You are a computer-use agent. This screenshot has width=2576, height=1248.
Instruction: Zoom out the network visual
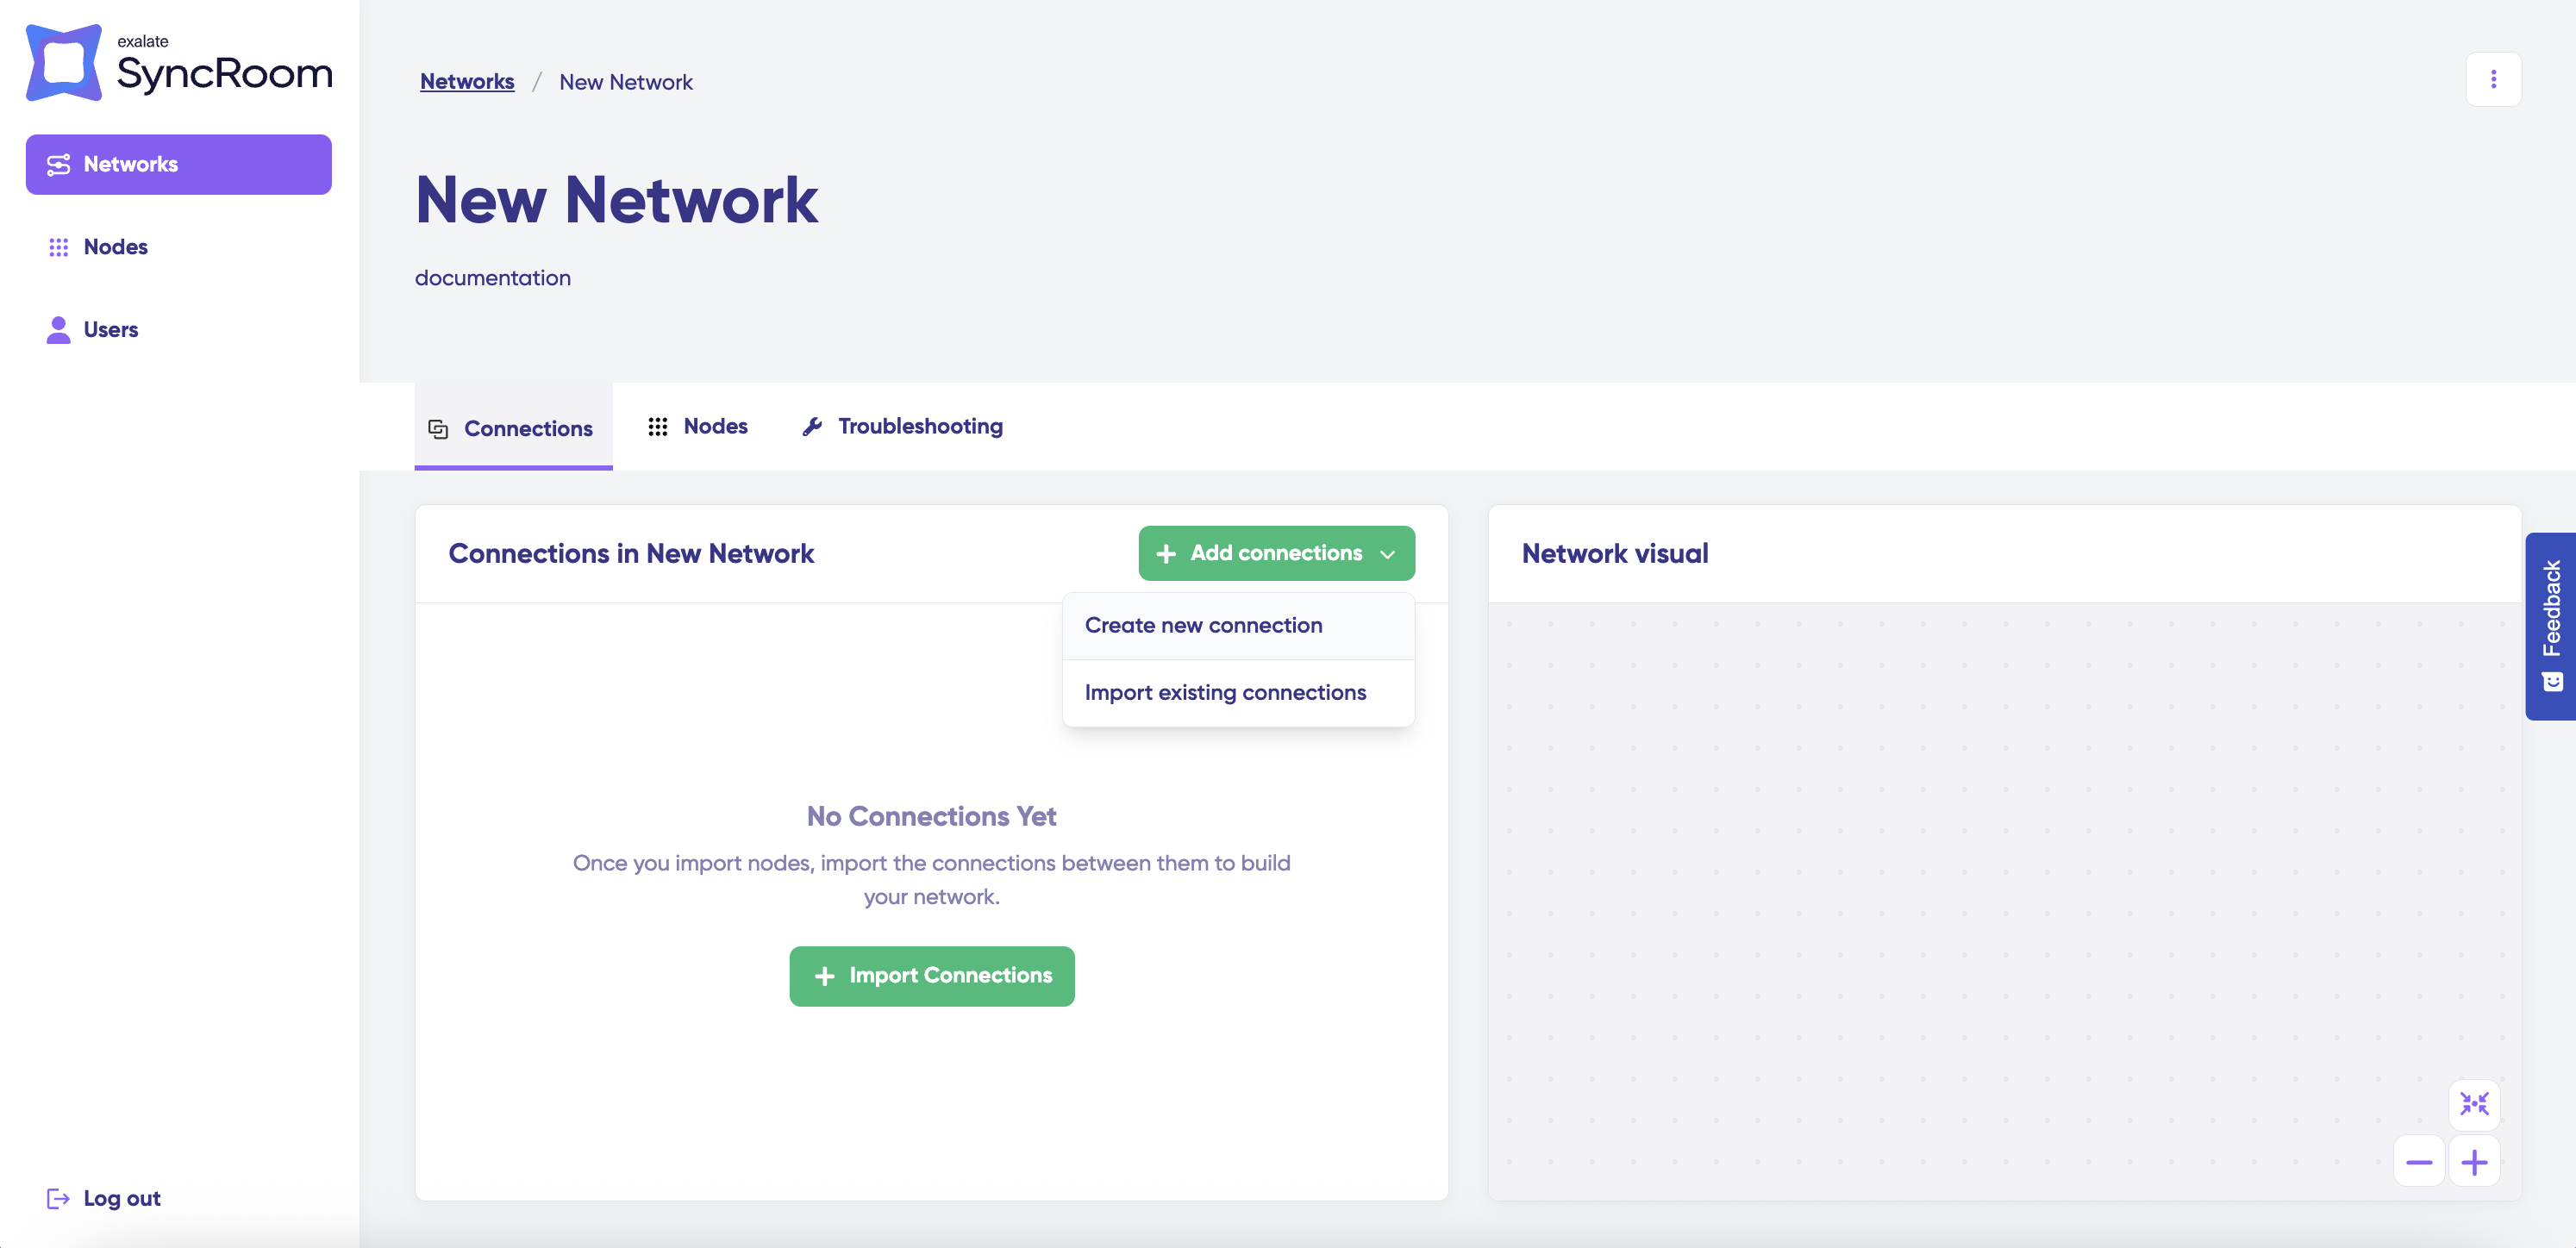2418,1161
